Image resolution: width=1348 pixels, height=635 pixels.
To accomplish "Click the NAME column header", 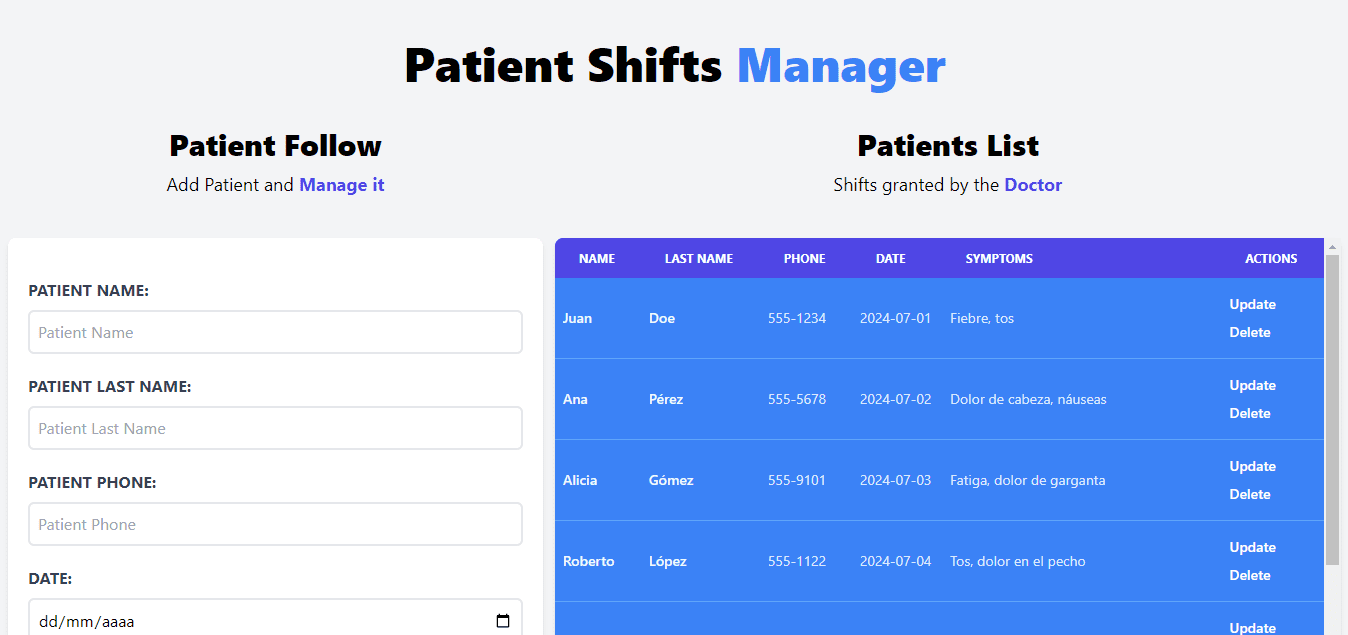I will [596, 258].
